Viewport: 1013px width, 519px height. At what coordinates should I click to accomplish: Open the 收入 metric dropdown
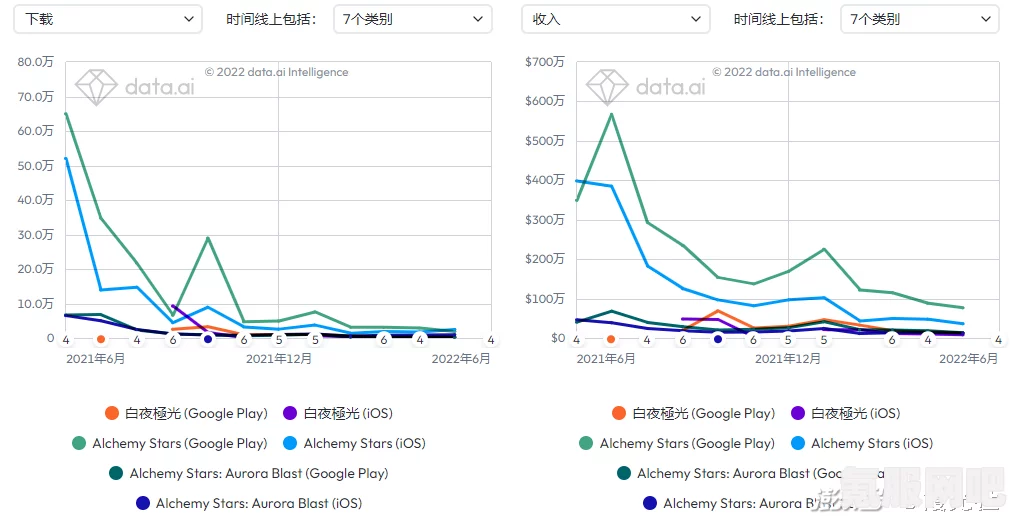pos(615,19)
